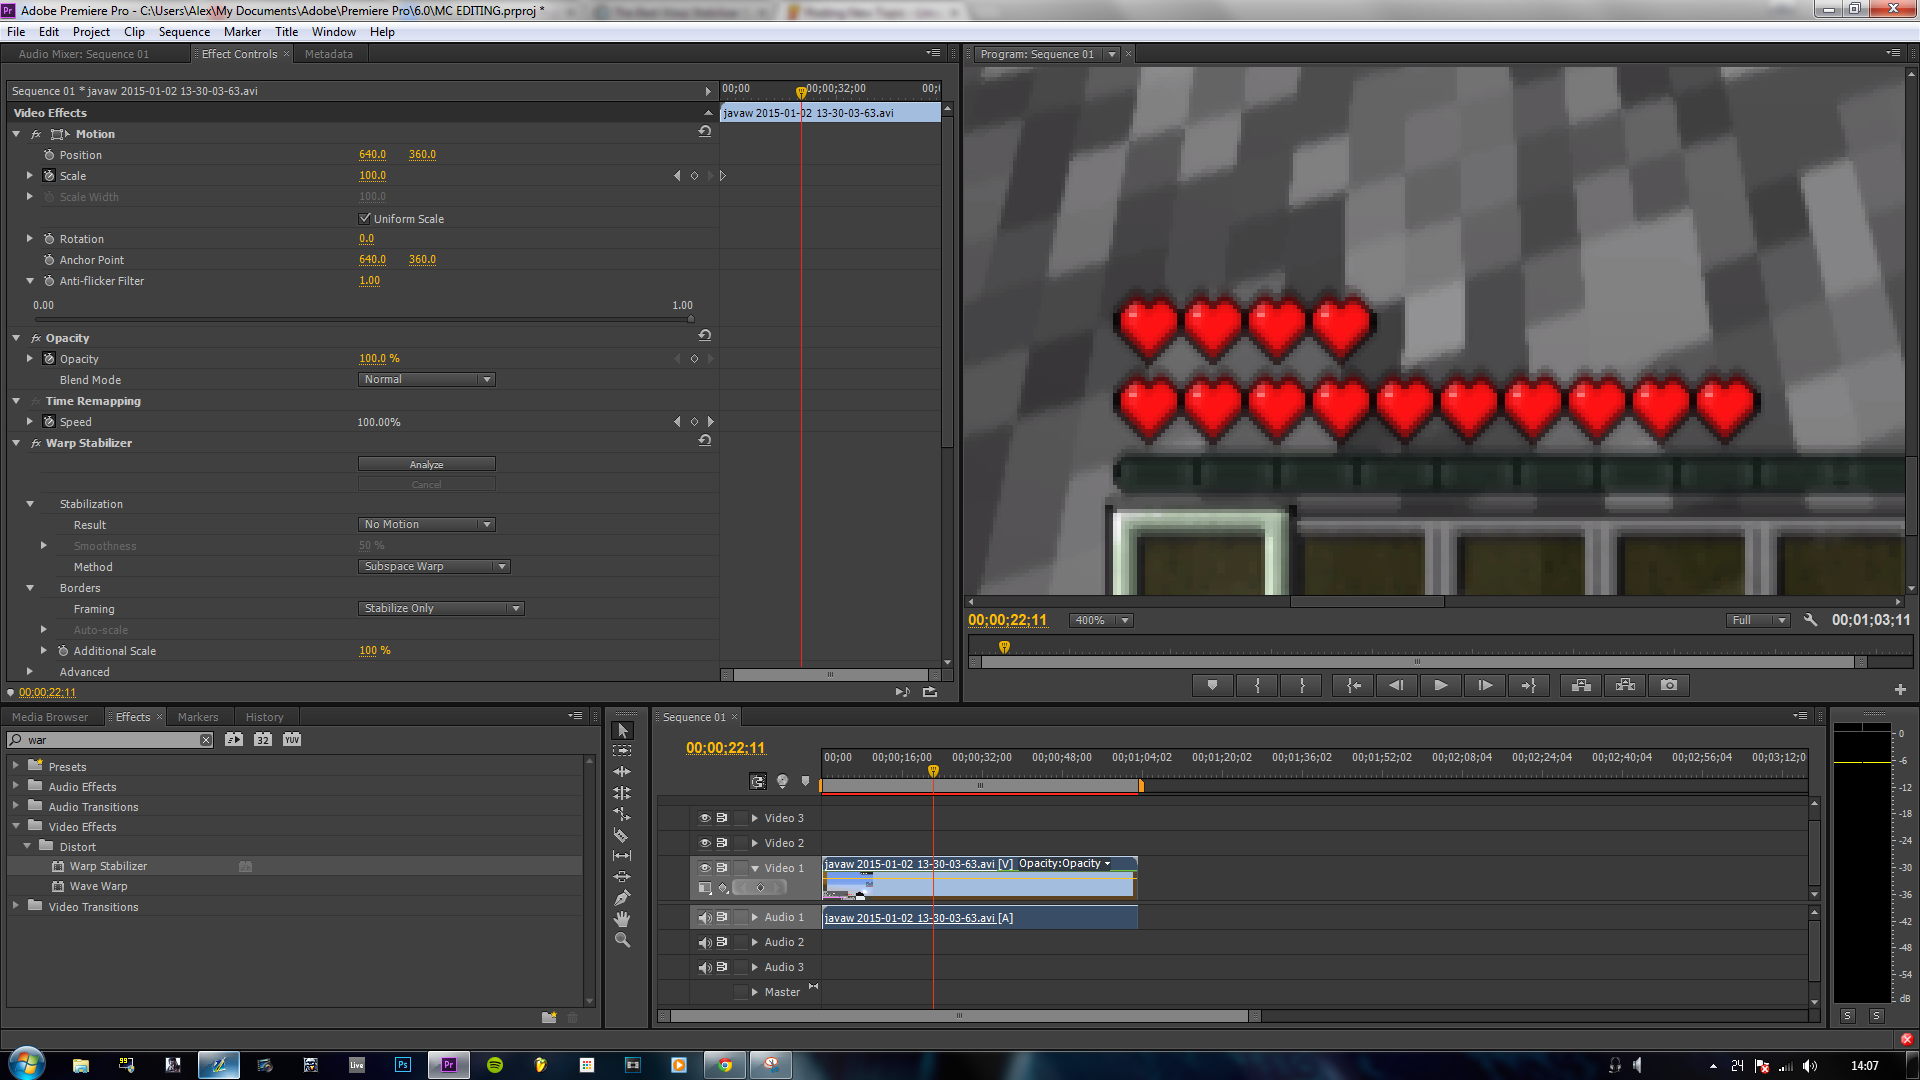The height and width of the screenshot is (1080, 1920).
Task: Select the Hand tool
Action: coord(622,918)
